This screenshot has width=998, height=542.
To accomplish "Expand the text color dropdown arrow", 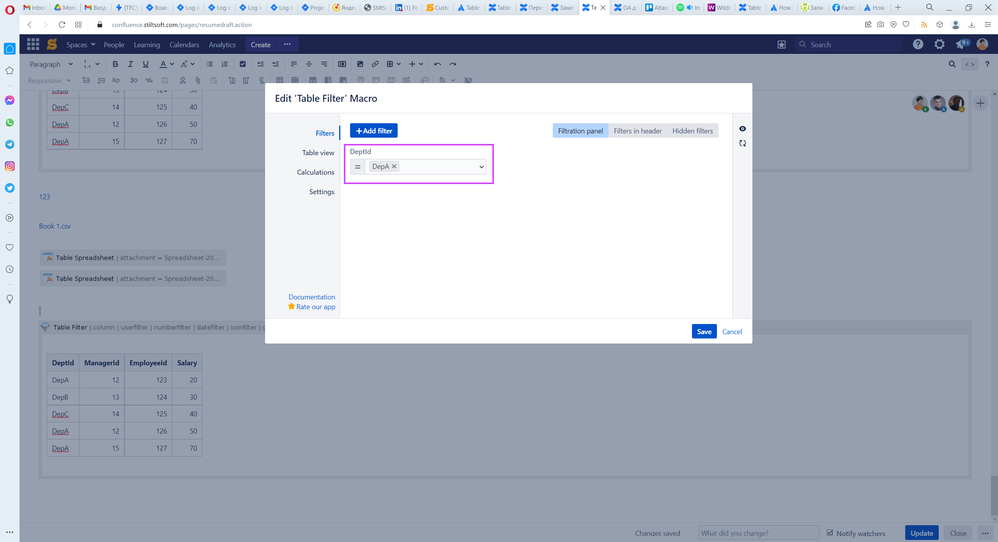I will tap(172, 64).
